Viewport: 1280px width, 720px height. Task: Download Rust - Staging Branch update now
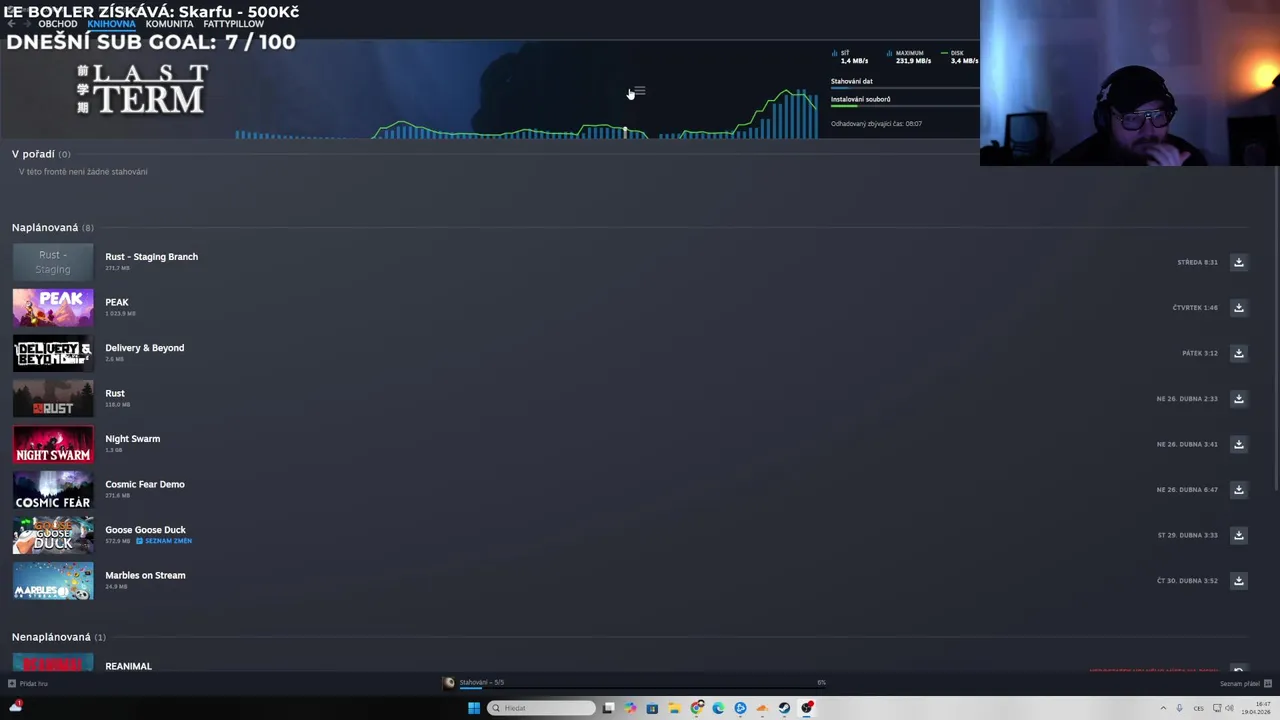click(1238, 262)
